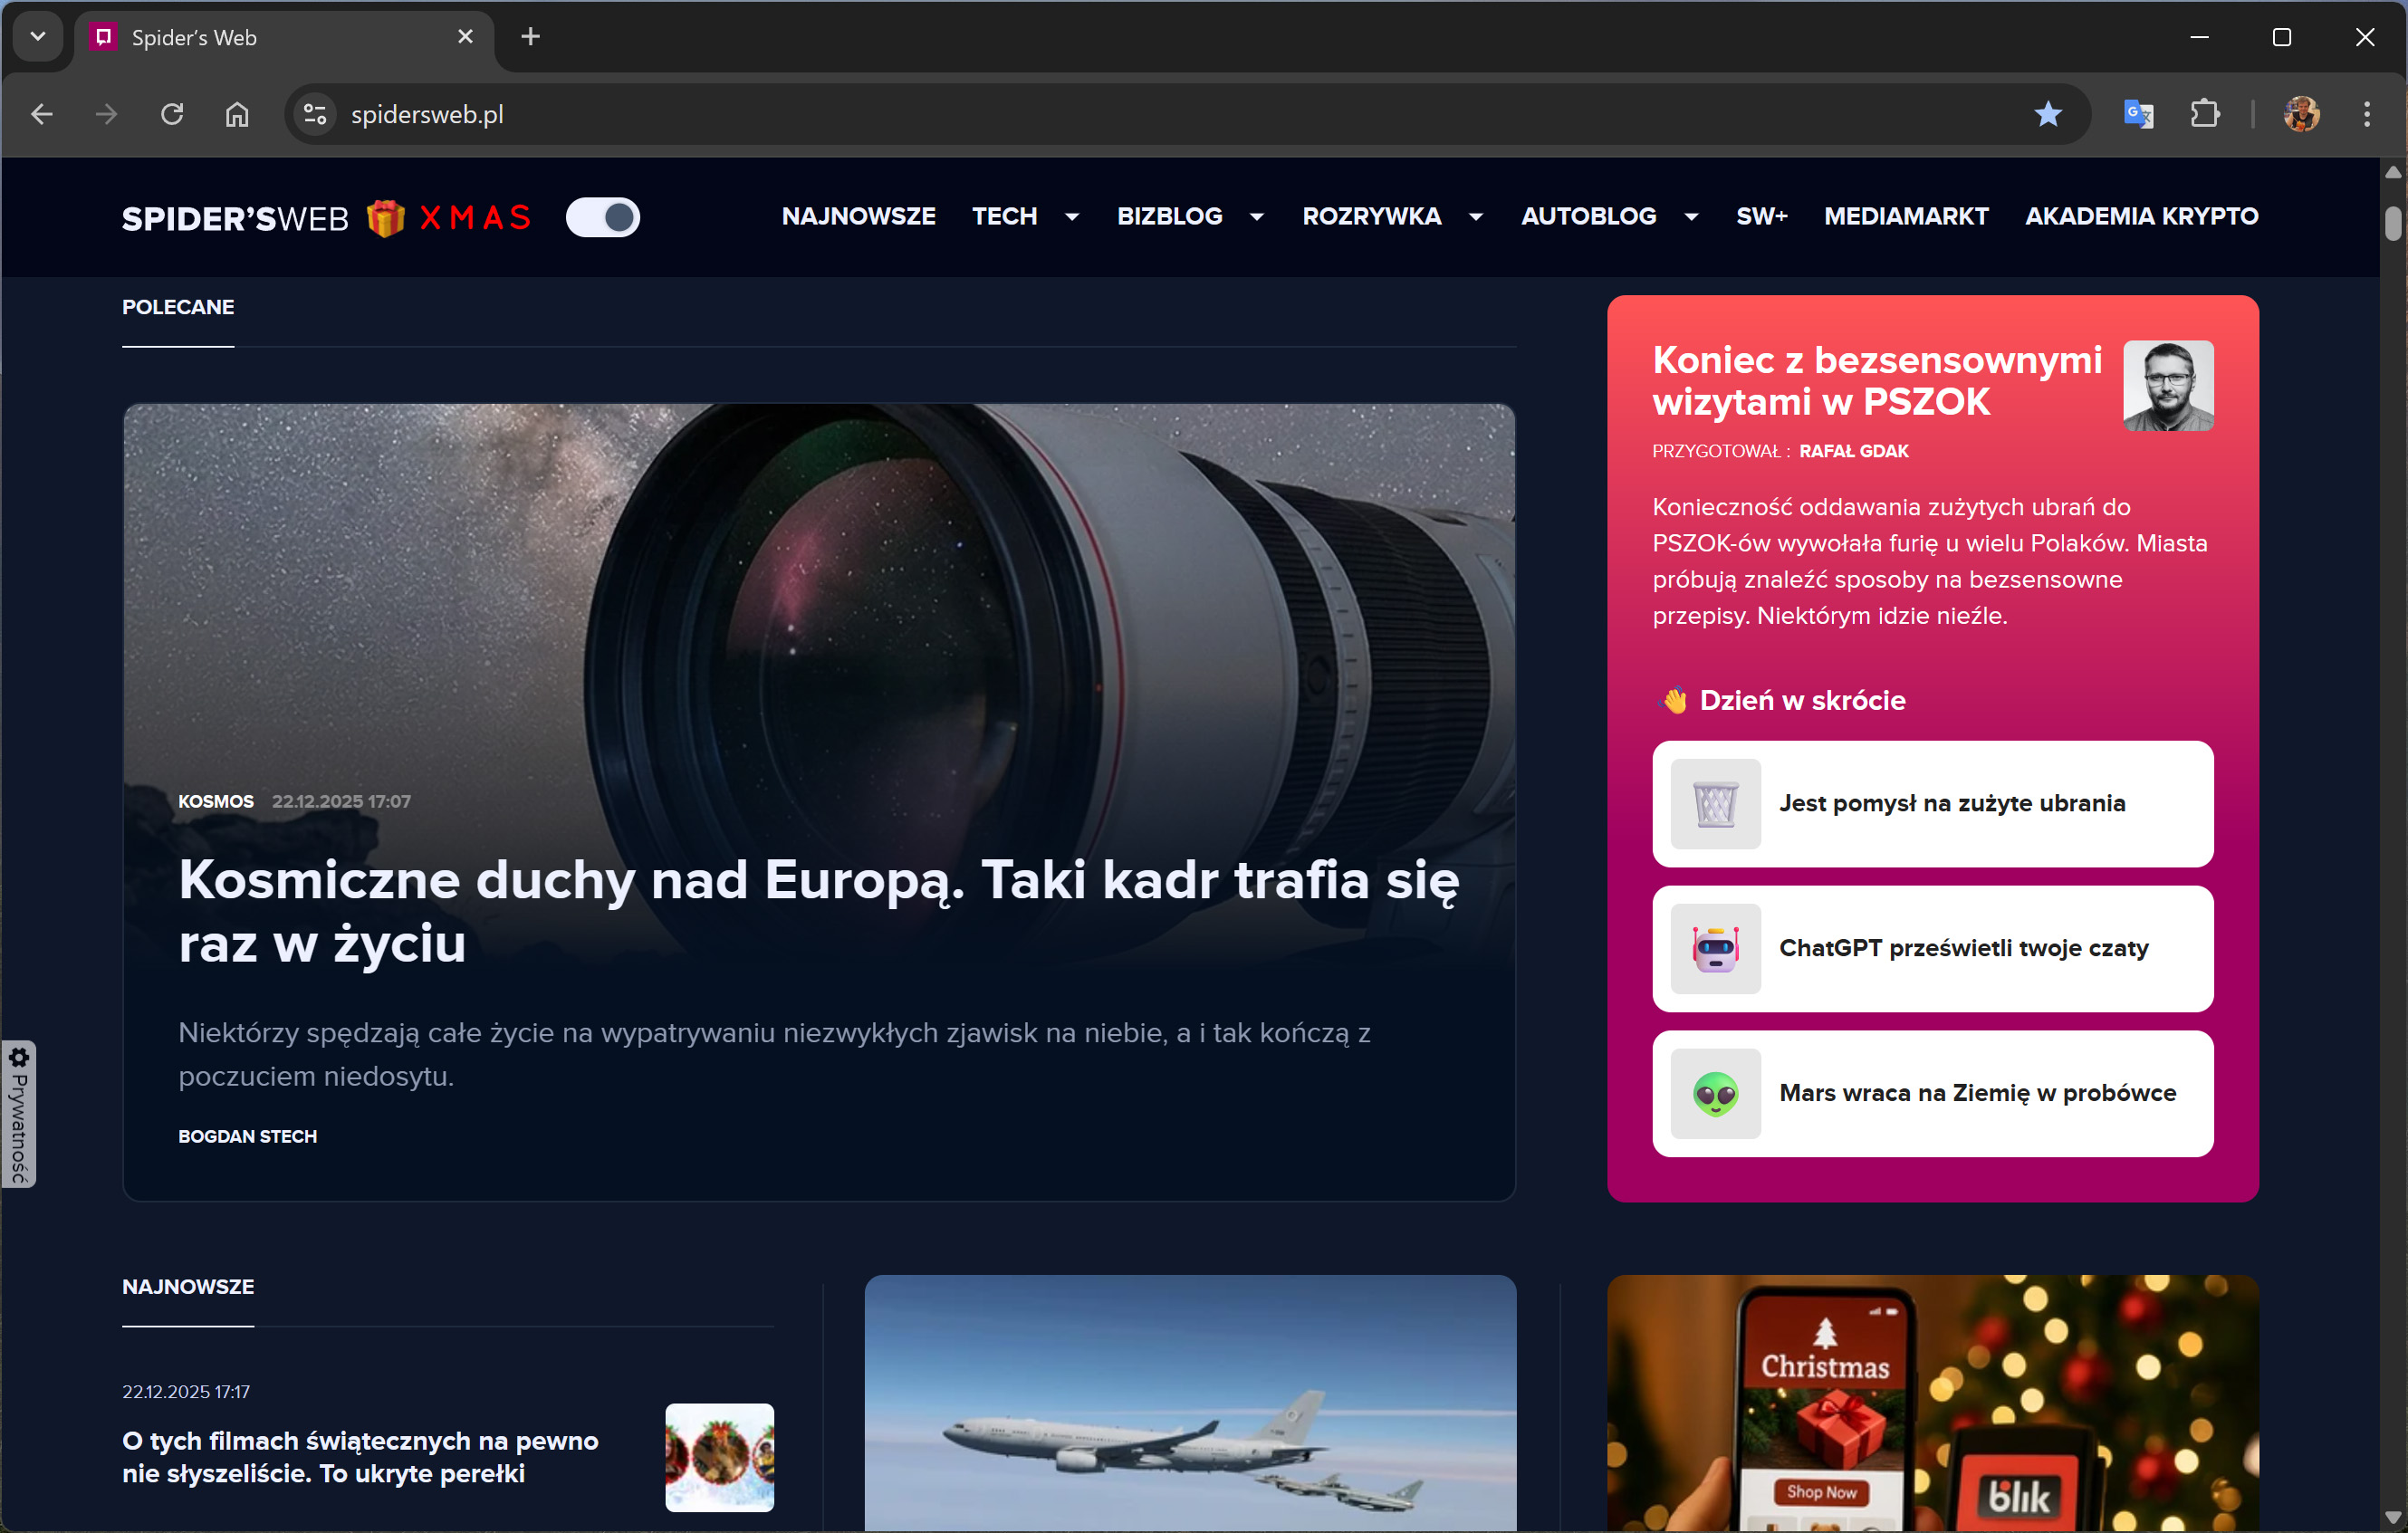Image resolution: width=2408 pixels, height=1533 pixels.
Task: Click the vertical page scrollbar thumb
Action: tap(2392, 222)
